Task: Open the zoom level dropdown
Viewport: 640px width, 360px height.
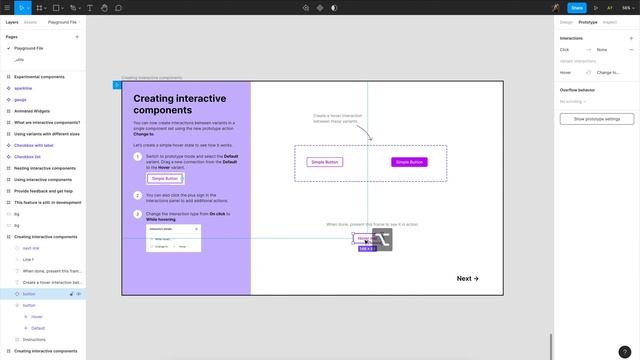Action: point(628,8)
